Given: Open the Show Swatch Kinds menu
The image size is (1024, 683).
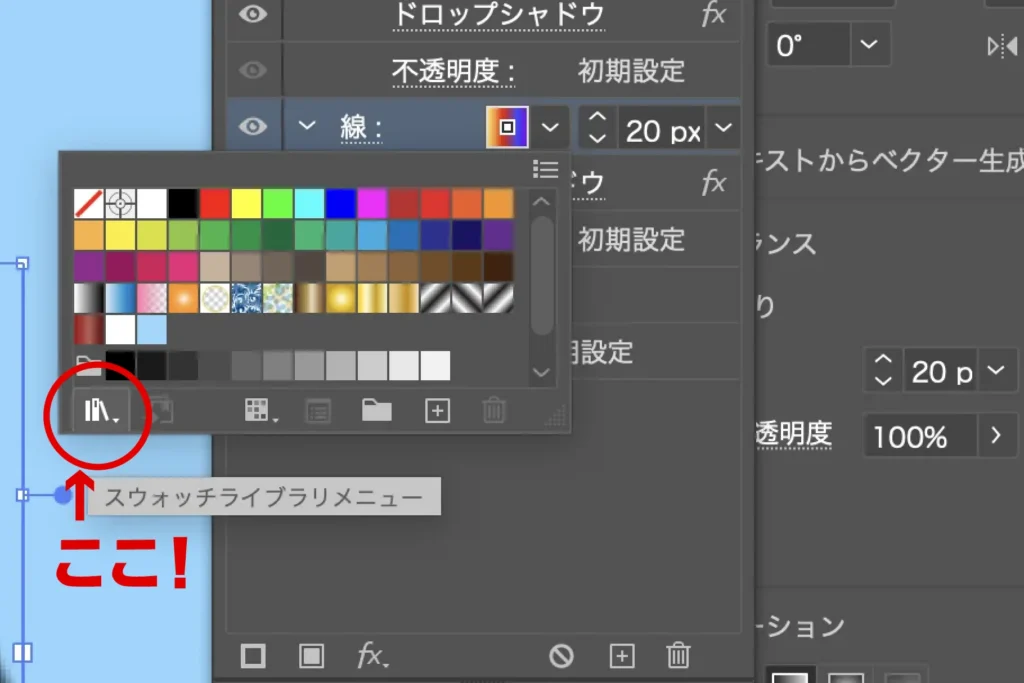Looking at the screenshot, I should (258, 410).
